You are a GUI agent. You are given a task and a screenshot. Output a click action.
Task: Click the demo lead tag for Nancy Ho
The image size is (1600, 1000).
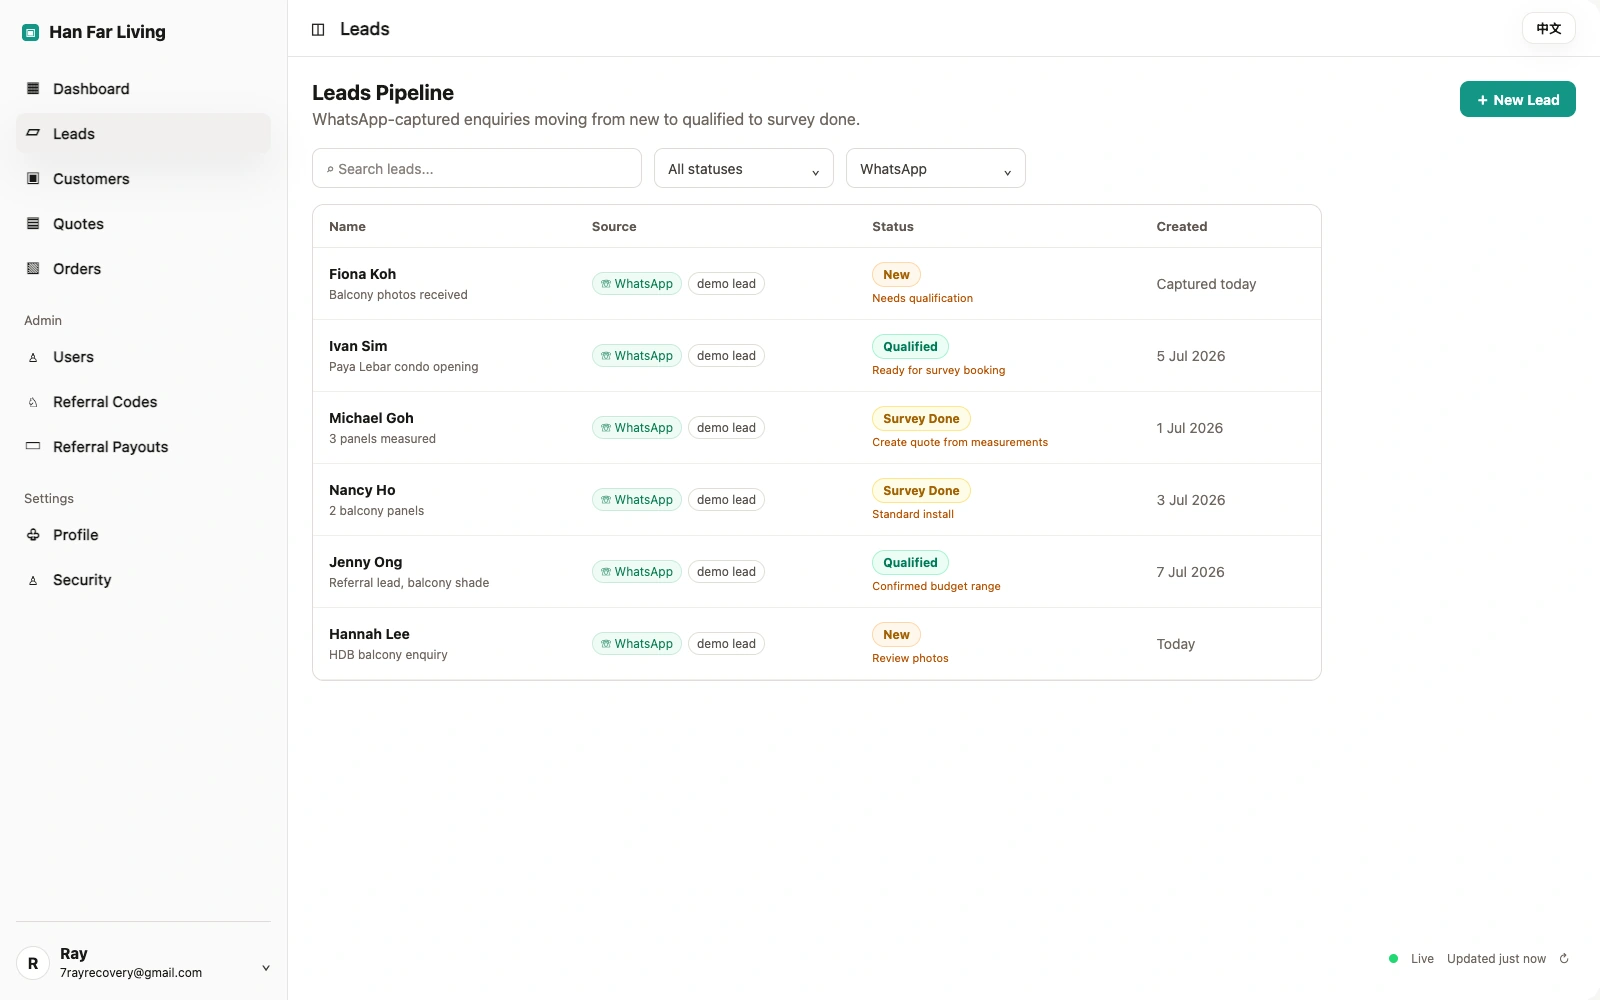[726, 500]
